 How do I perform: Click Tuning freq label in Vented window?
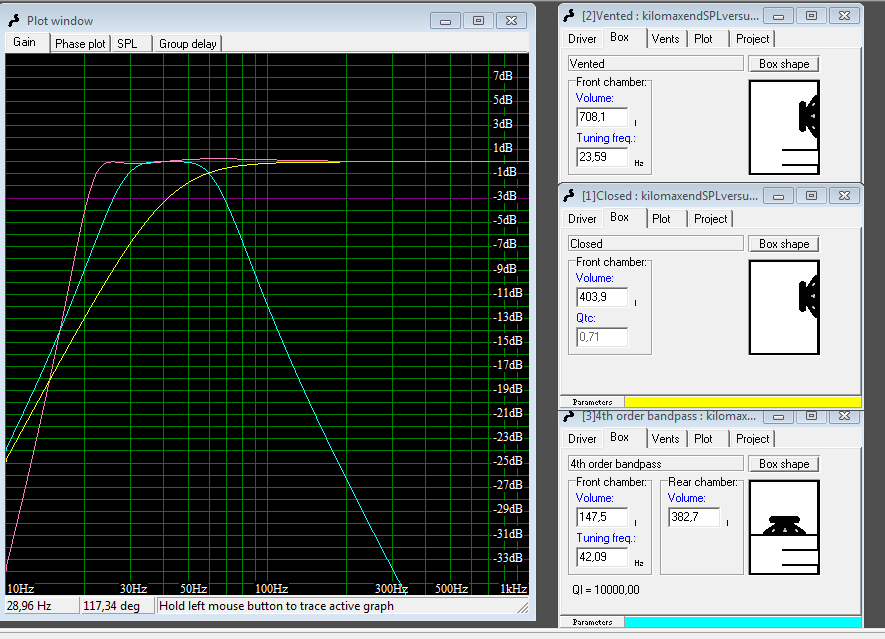pos(606,138)
